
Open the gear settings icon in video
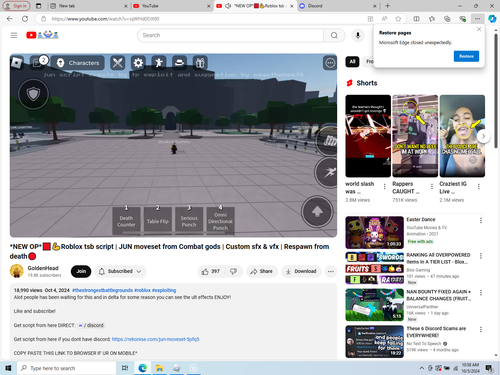coord(138,63)
